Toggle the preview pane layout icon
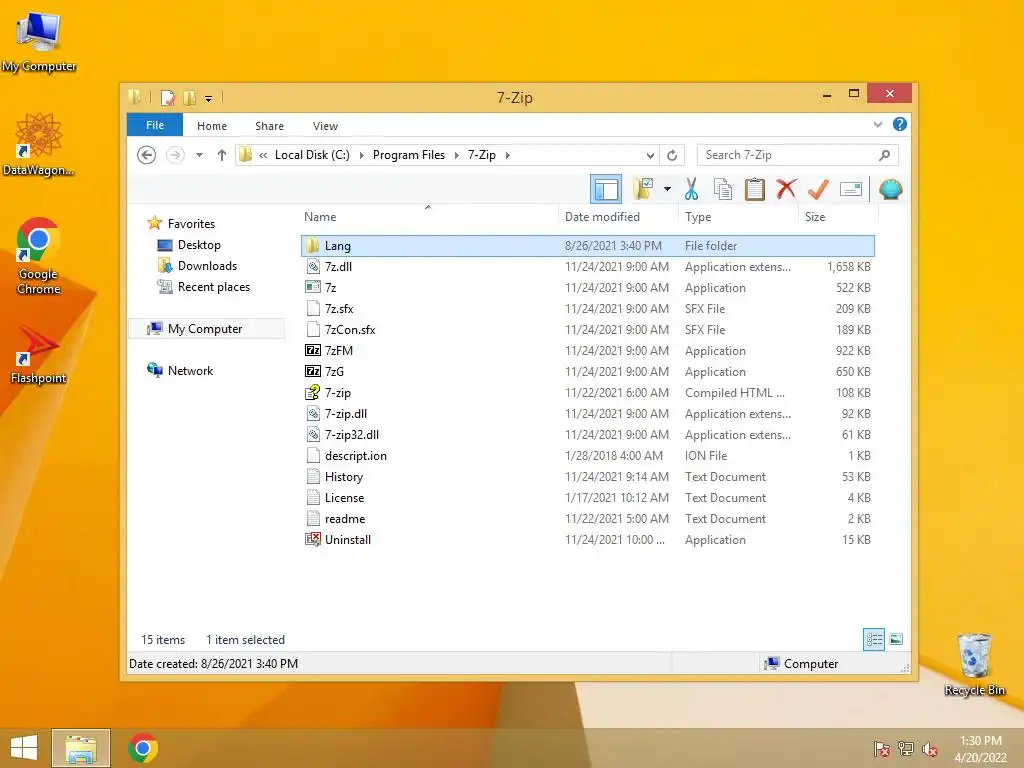Image resolution: width=1024 pixels, height=768 pixels. [x=605, y=189]
